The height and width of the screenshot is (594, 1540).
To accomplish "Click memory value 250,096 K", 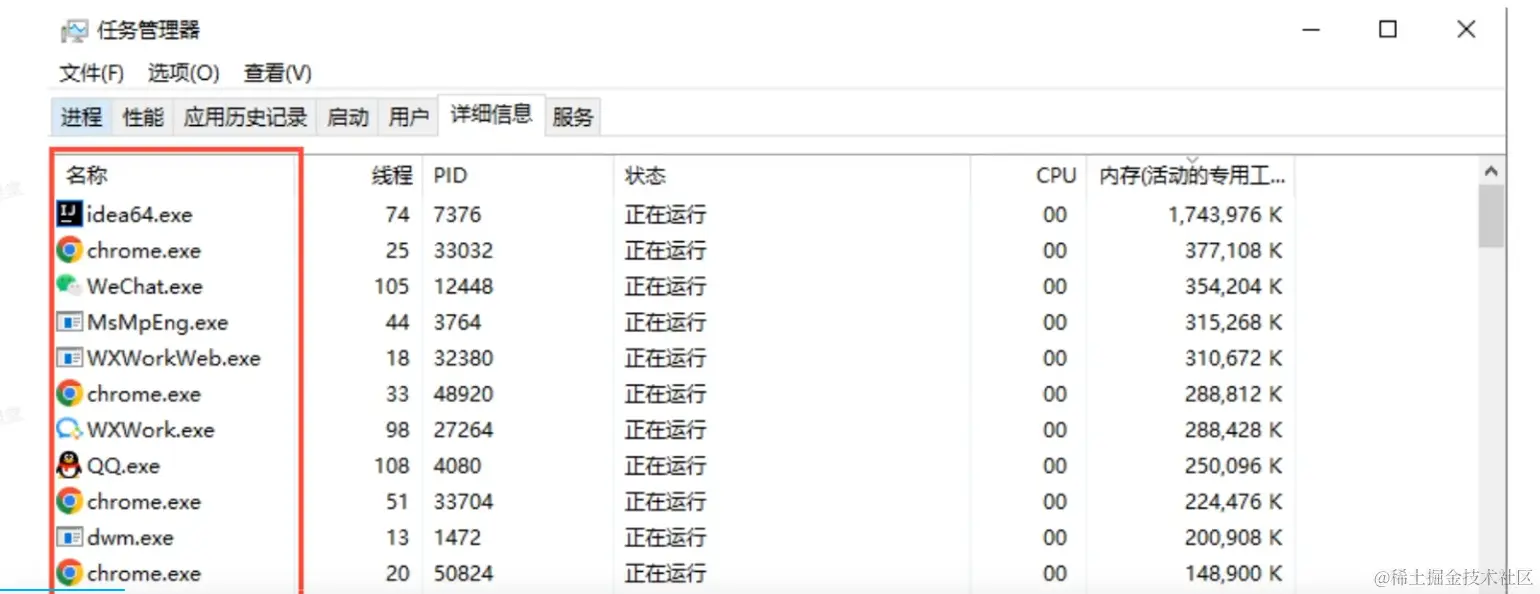I will (x=1233, y=466).
